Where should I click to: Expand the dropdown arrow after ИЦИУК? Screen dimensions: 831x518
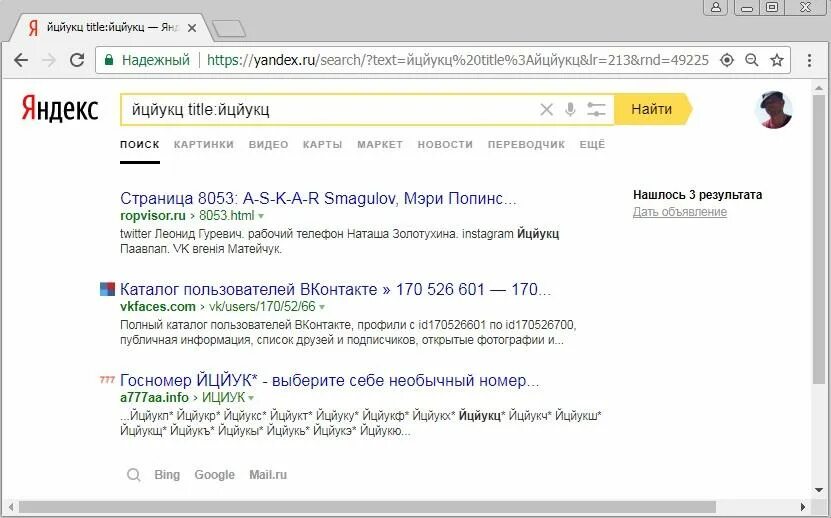tap(251, 398)
